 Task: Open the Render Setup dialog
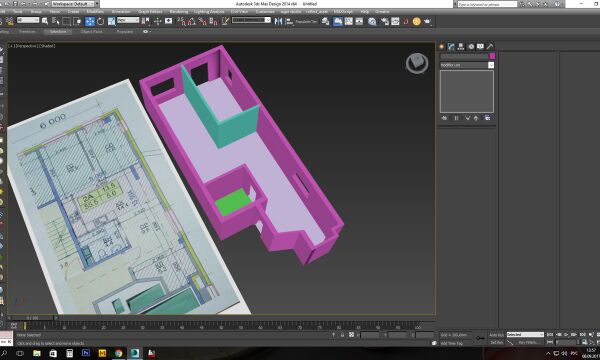tap(385, 21)
